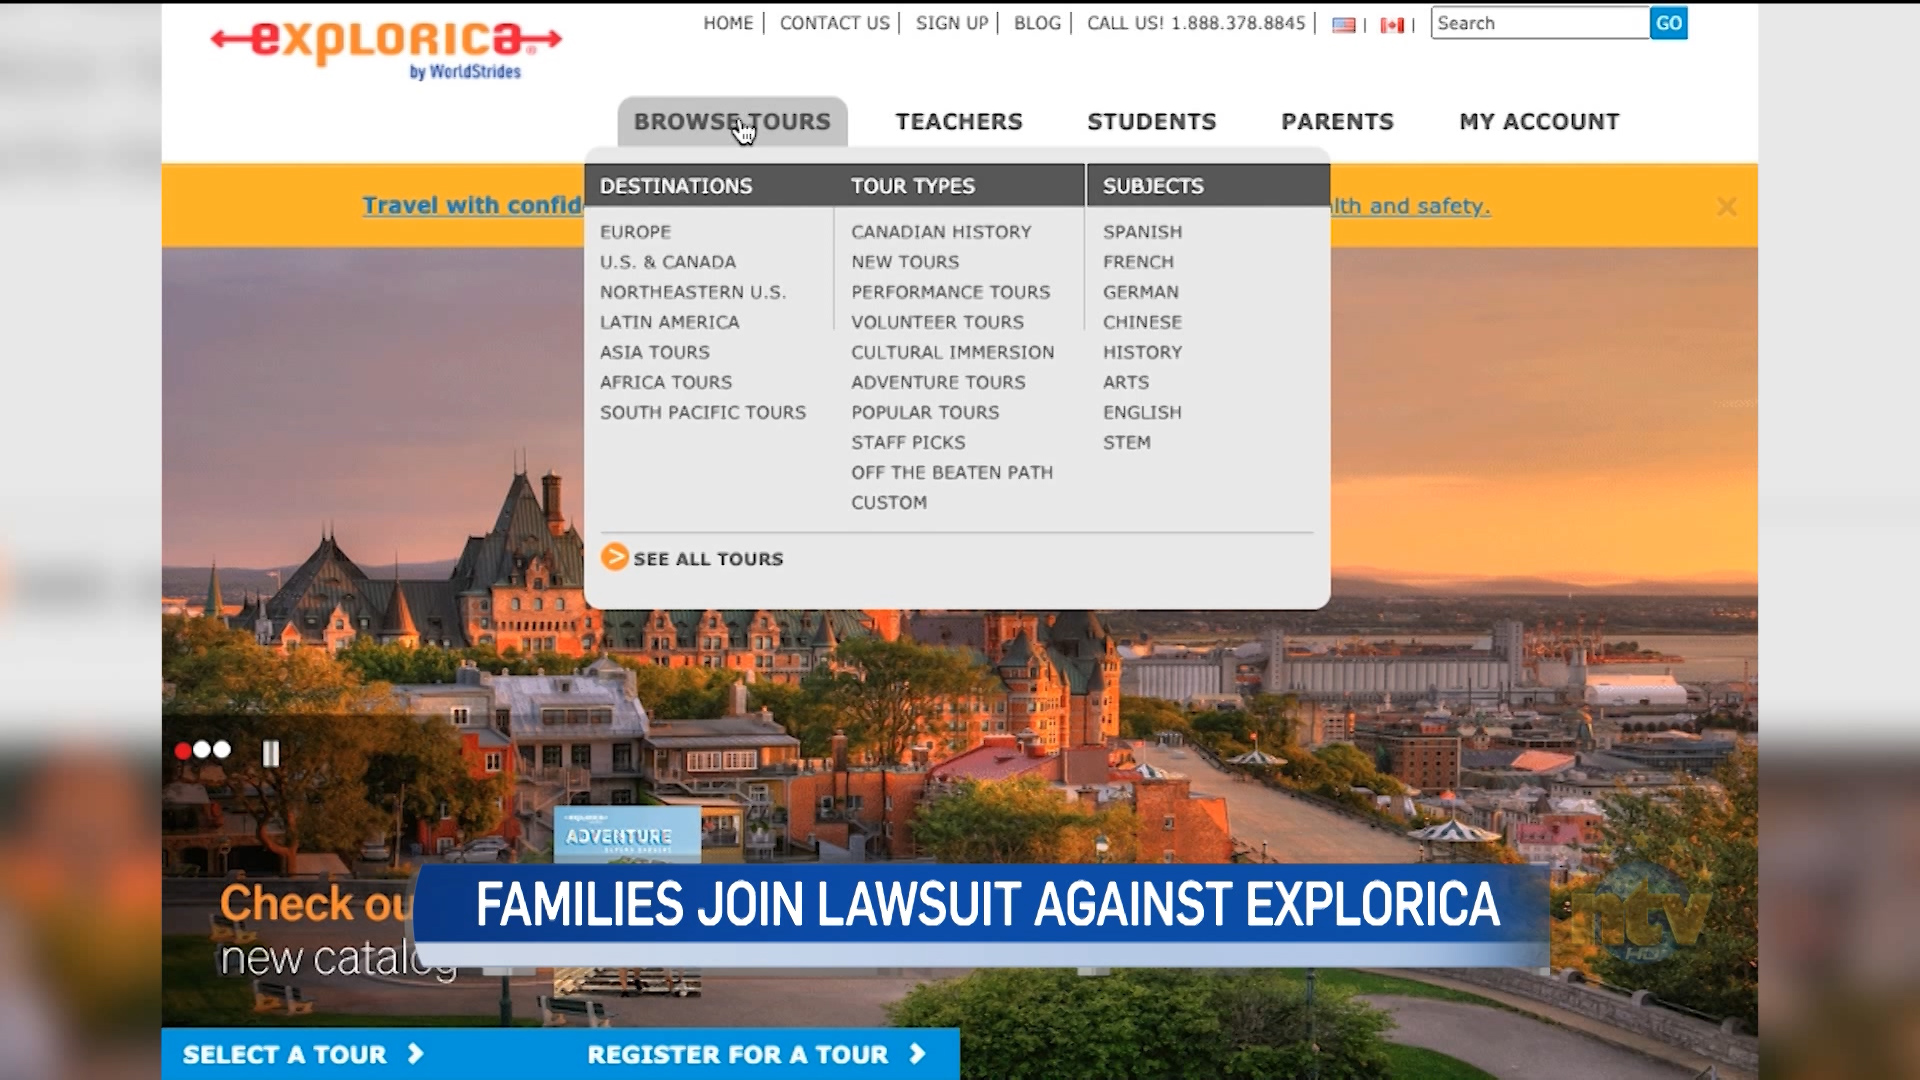Open the HOME link

click(x=728, y=23)
